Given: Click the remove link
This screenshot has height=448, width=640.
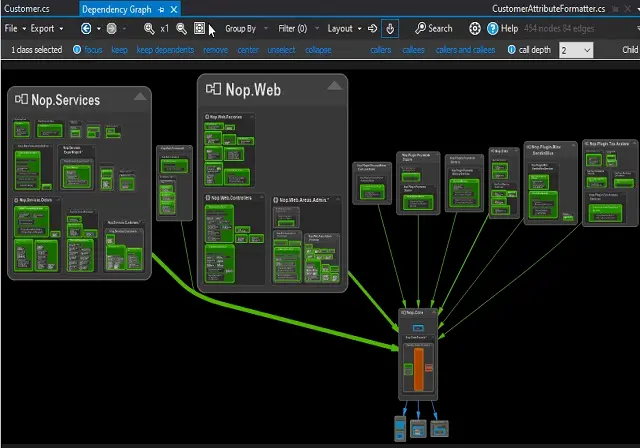Looking at the screenshot, I should [216, 50].
